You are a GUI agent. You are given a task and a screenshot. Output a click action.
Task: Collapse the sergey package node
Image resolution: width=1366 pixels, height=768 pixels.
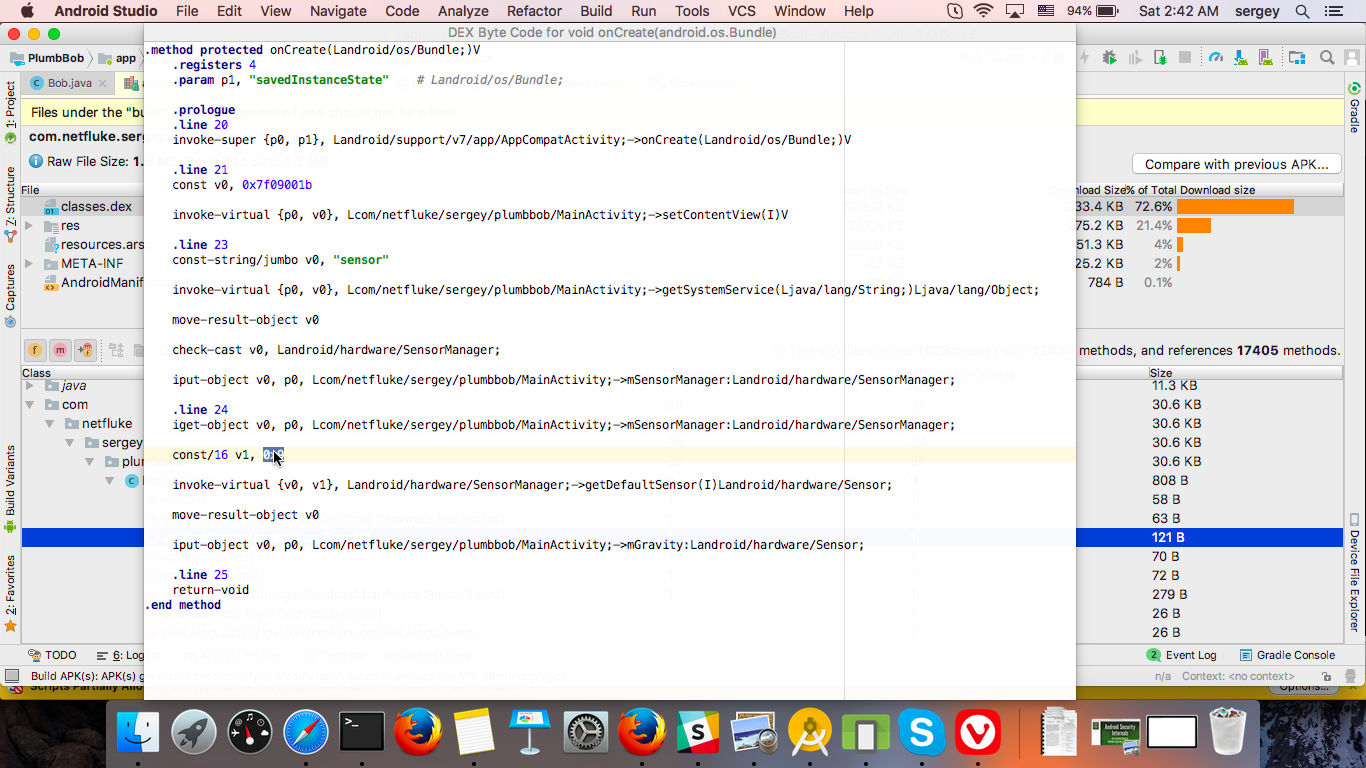pos(70,442)
